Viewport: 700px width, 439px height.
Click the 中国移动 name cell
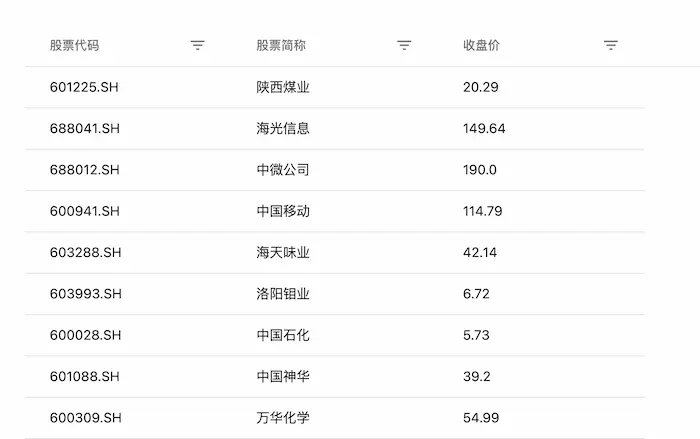tap(283, 211)
